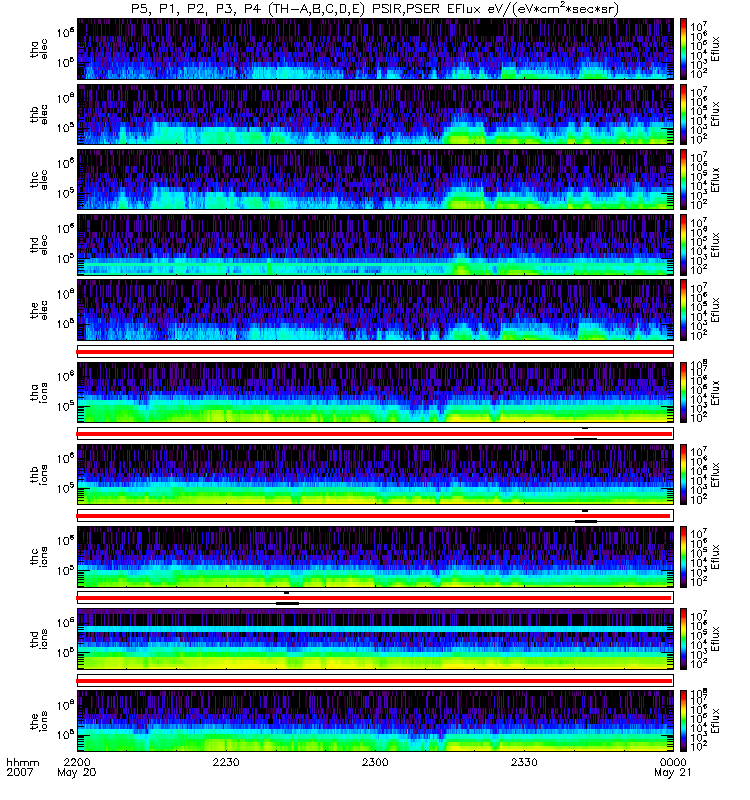Click the red bar above thb ions panel
The image size is (750, 800).
click(374, 434)
